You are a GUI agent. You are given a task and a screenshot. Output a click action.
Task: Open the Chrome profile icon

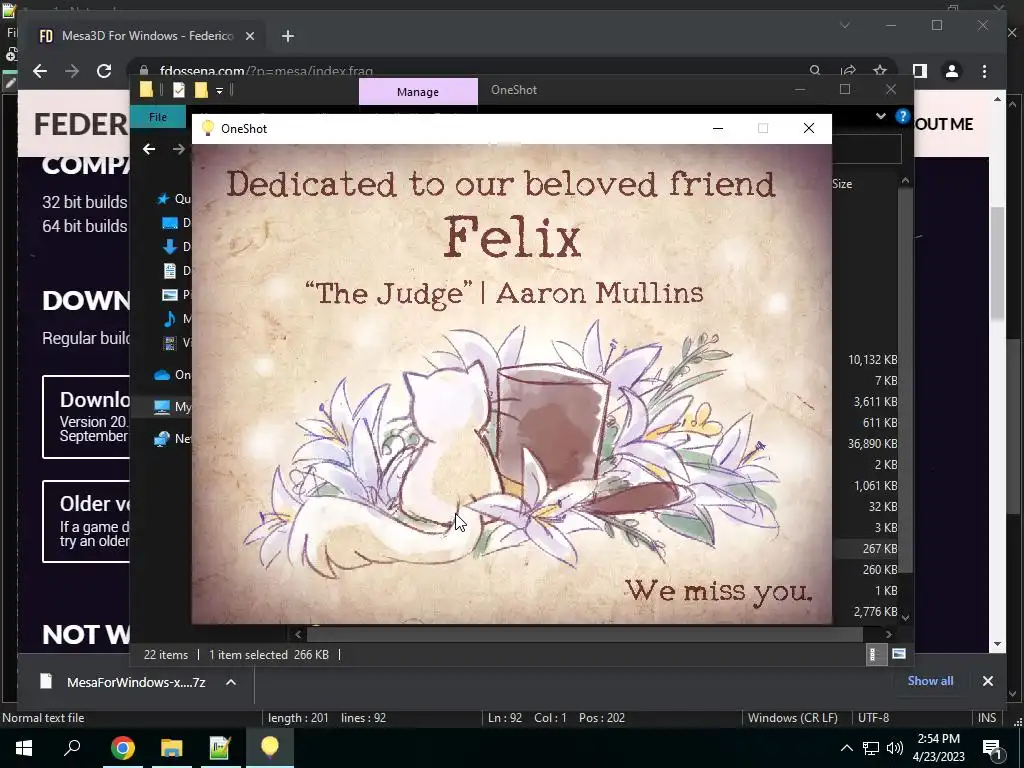pos(952,71)
